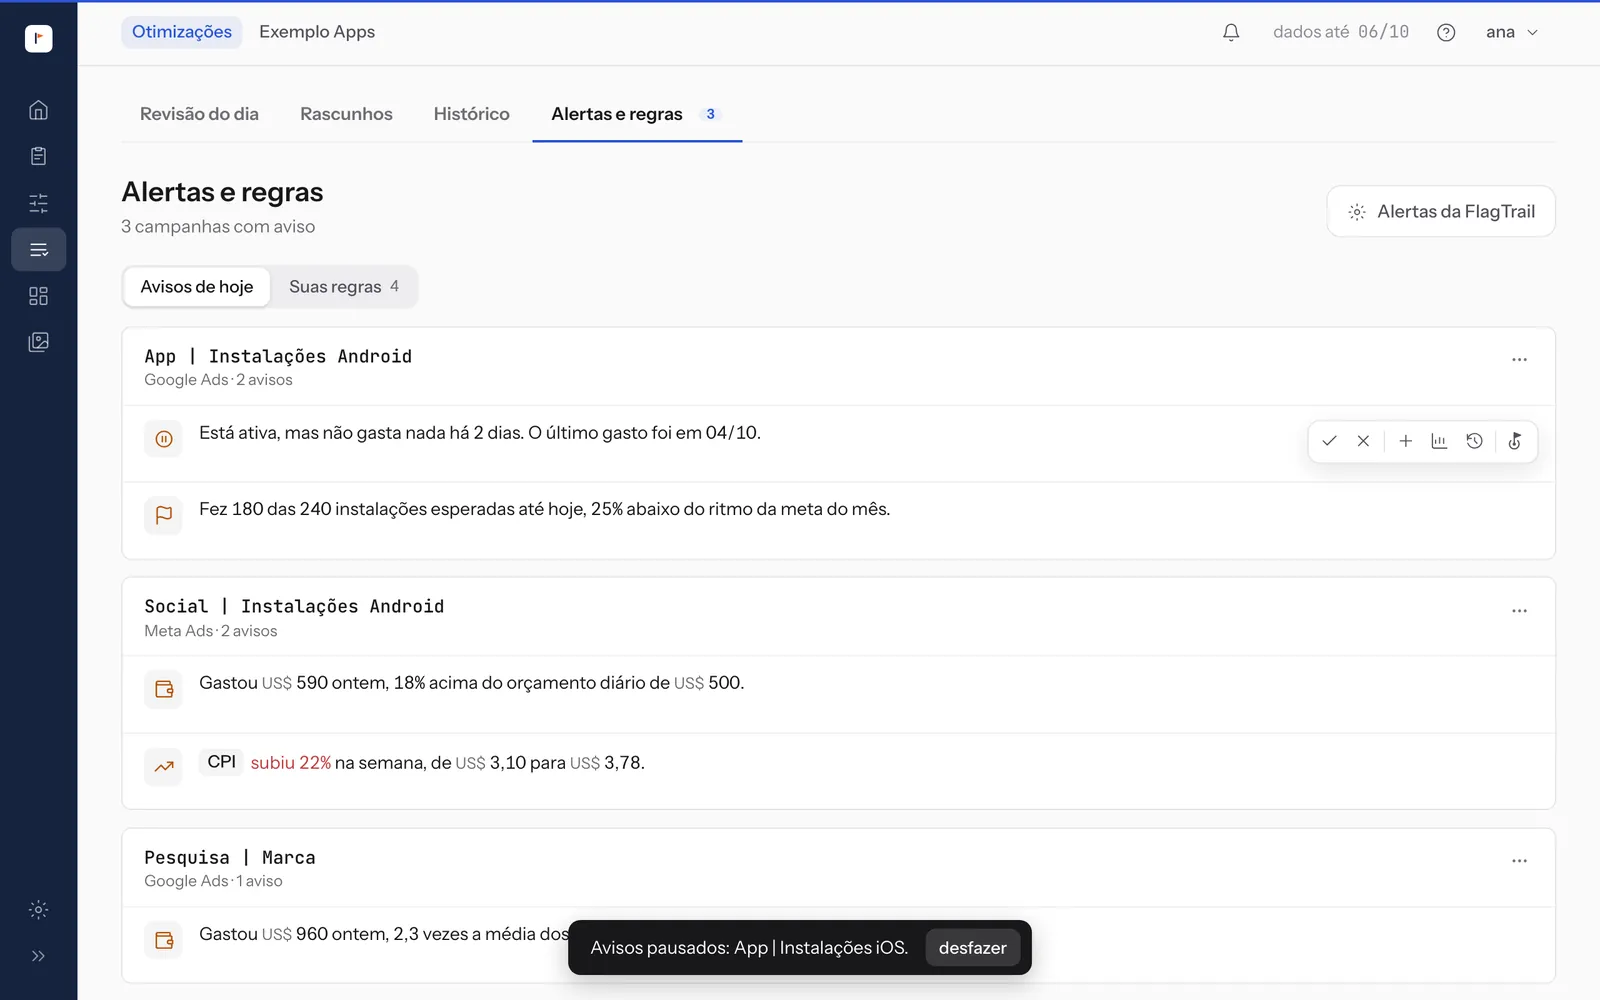Select the checklist icon in the sidebar

pos(38,250)
